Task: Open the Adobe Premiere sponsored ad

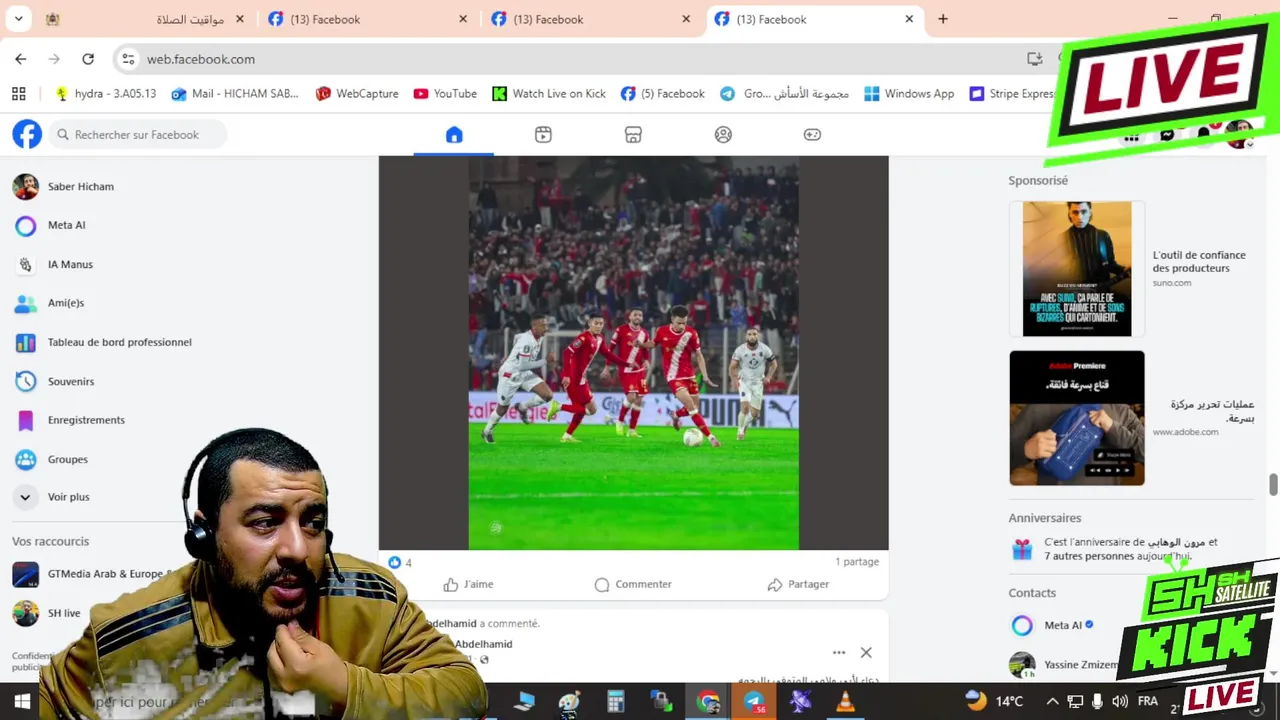Action: click(x=1130, y=418)
